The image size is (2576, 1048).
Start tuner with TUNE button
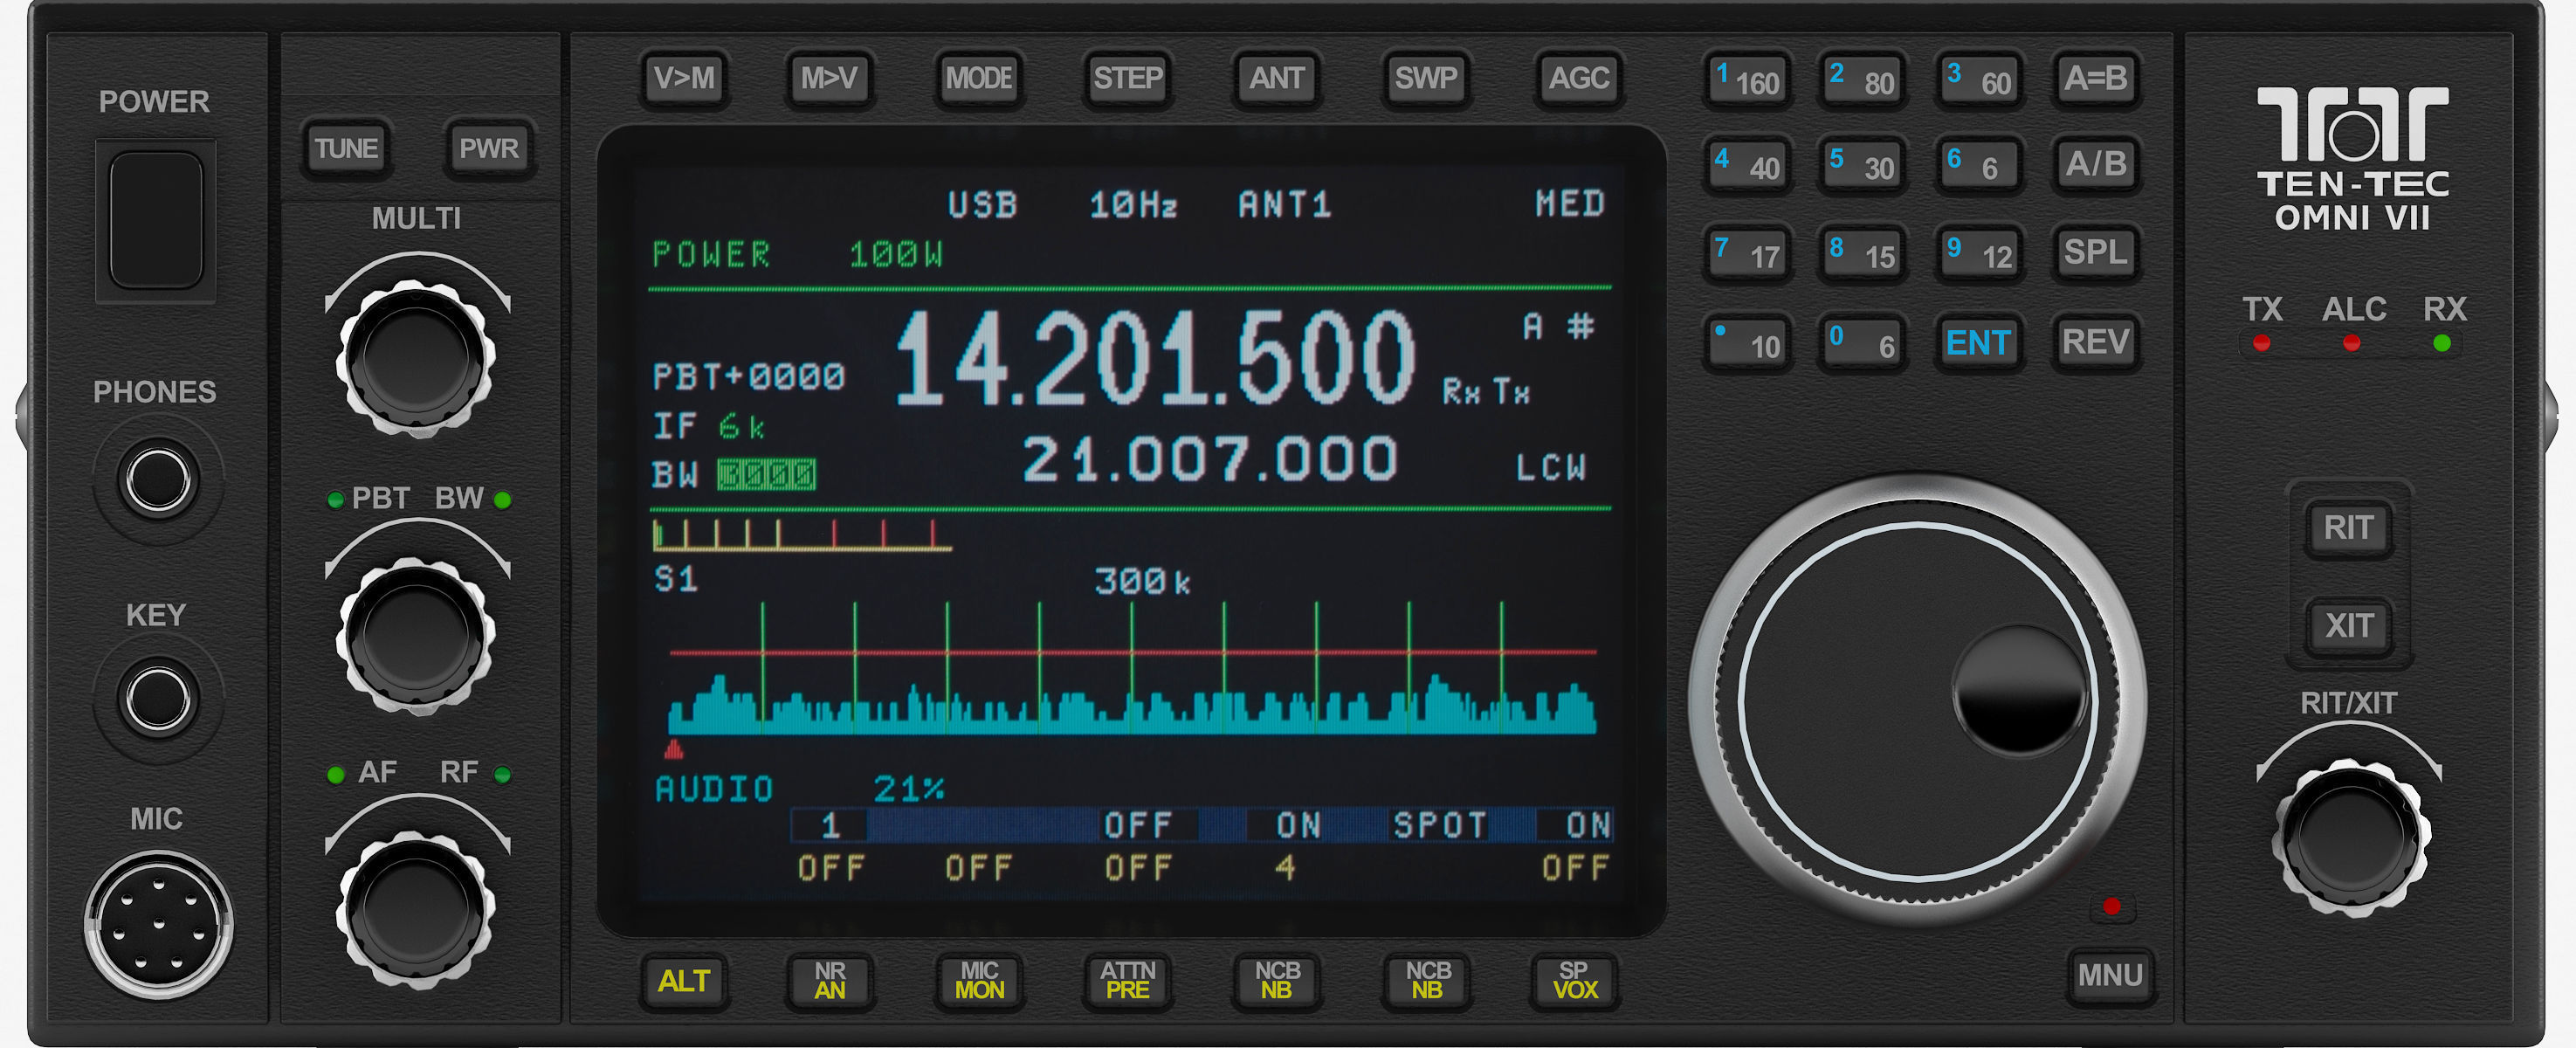tap(346, 149)
